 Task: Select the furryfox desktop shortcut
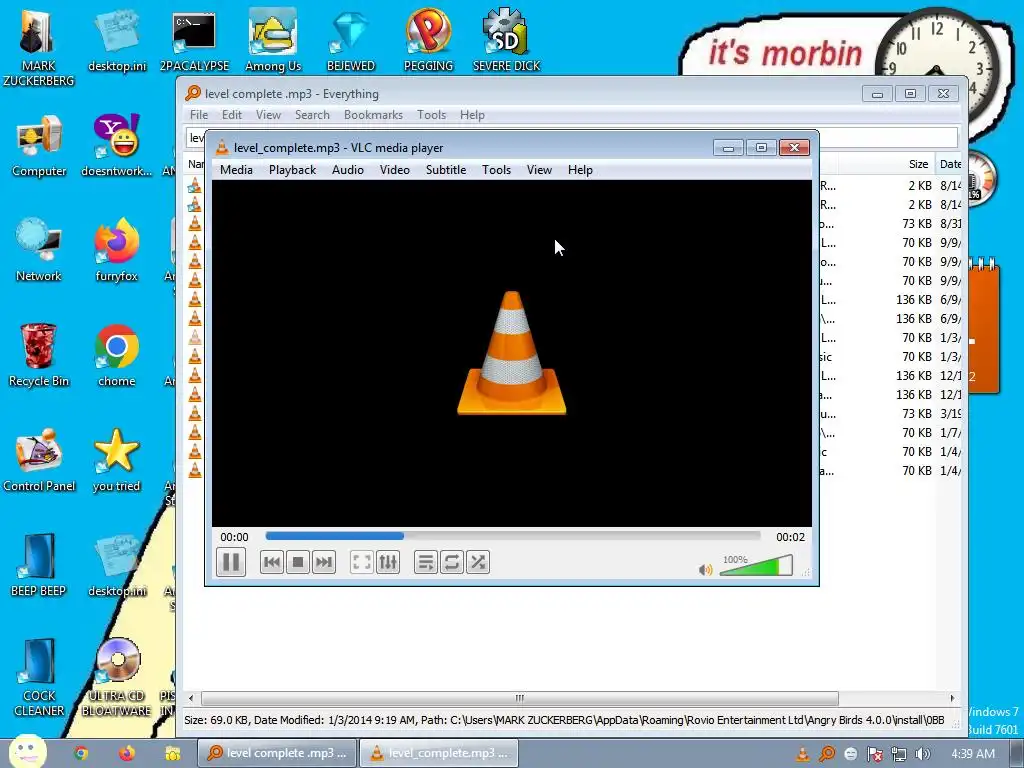coord(116,251)
